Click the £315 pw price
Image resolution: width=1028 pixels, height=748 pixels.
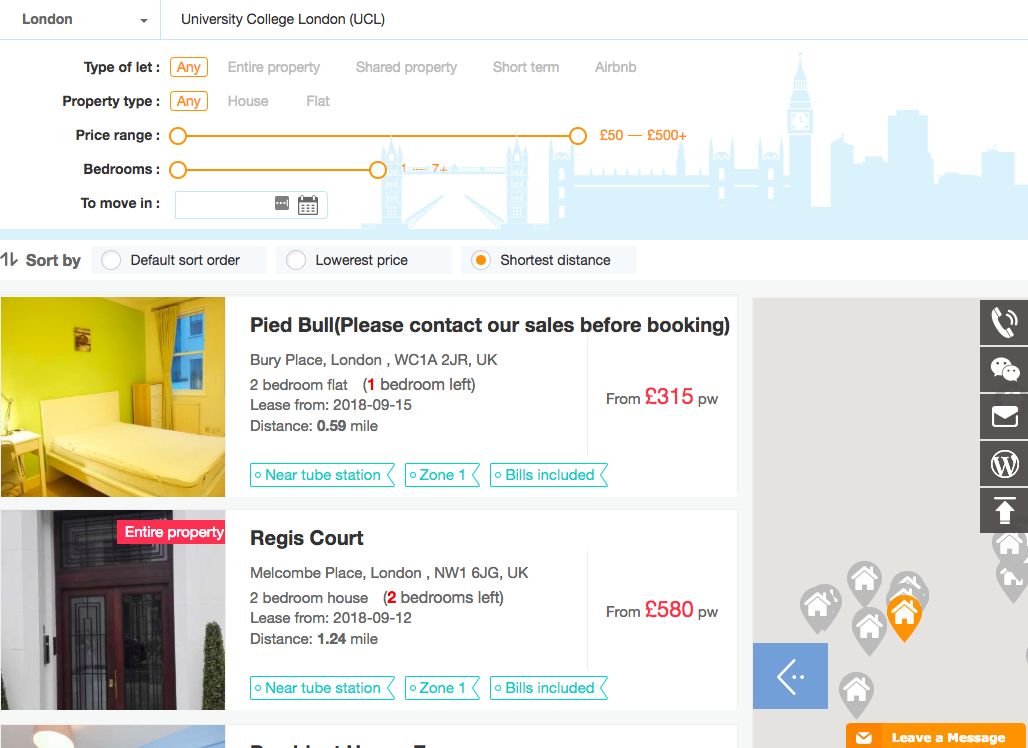662,397
